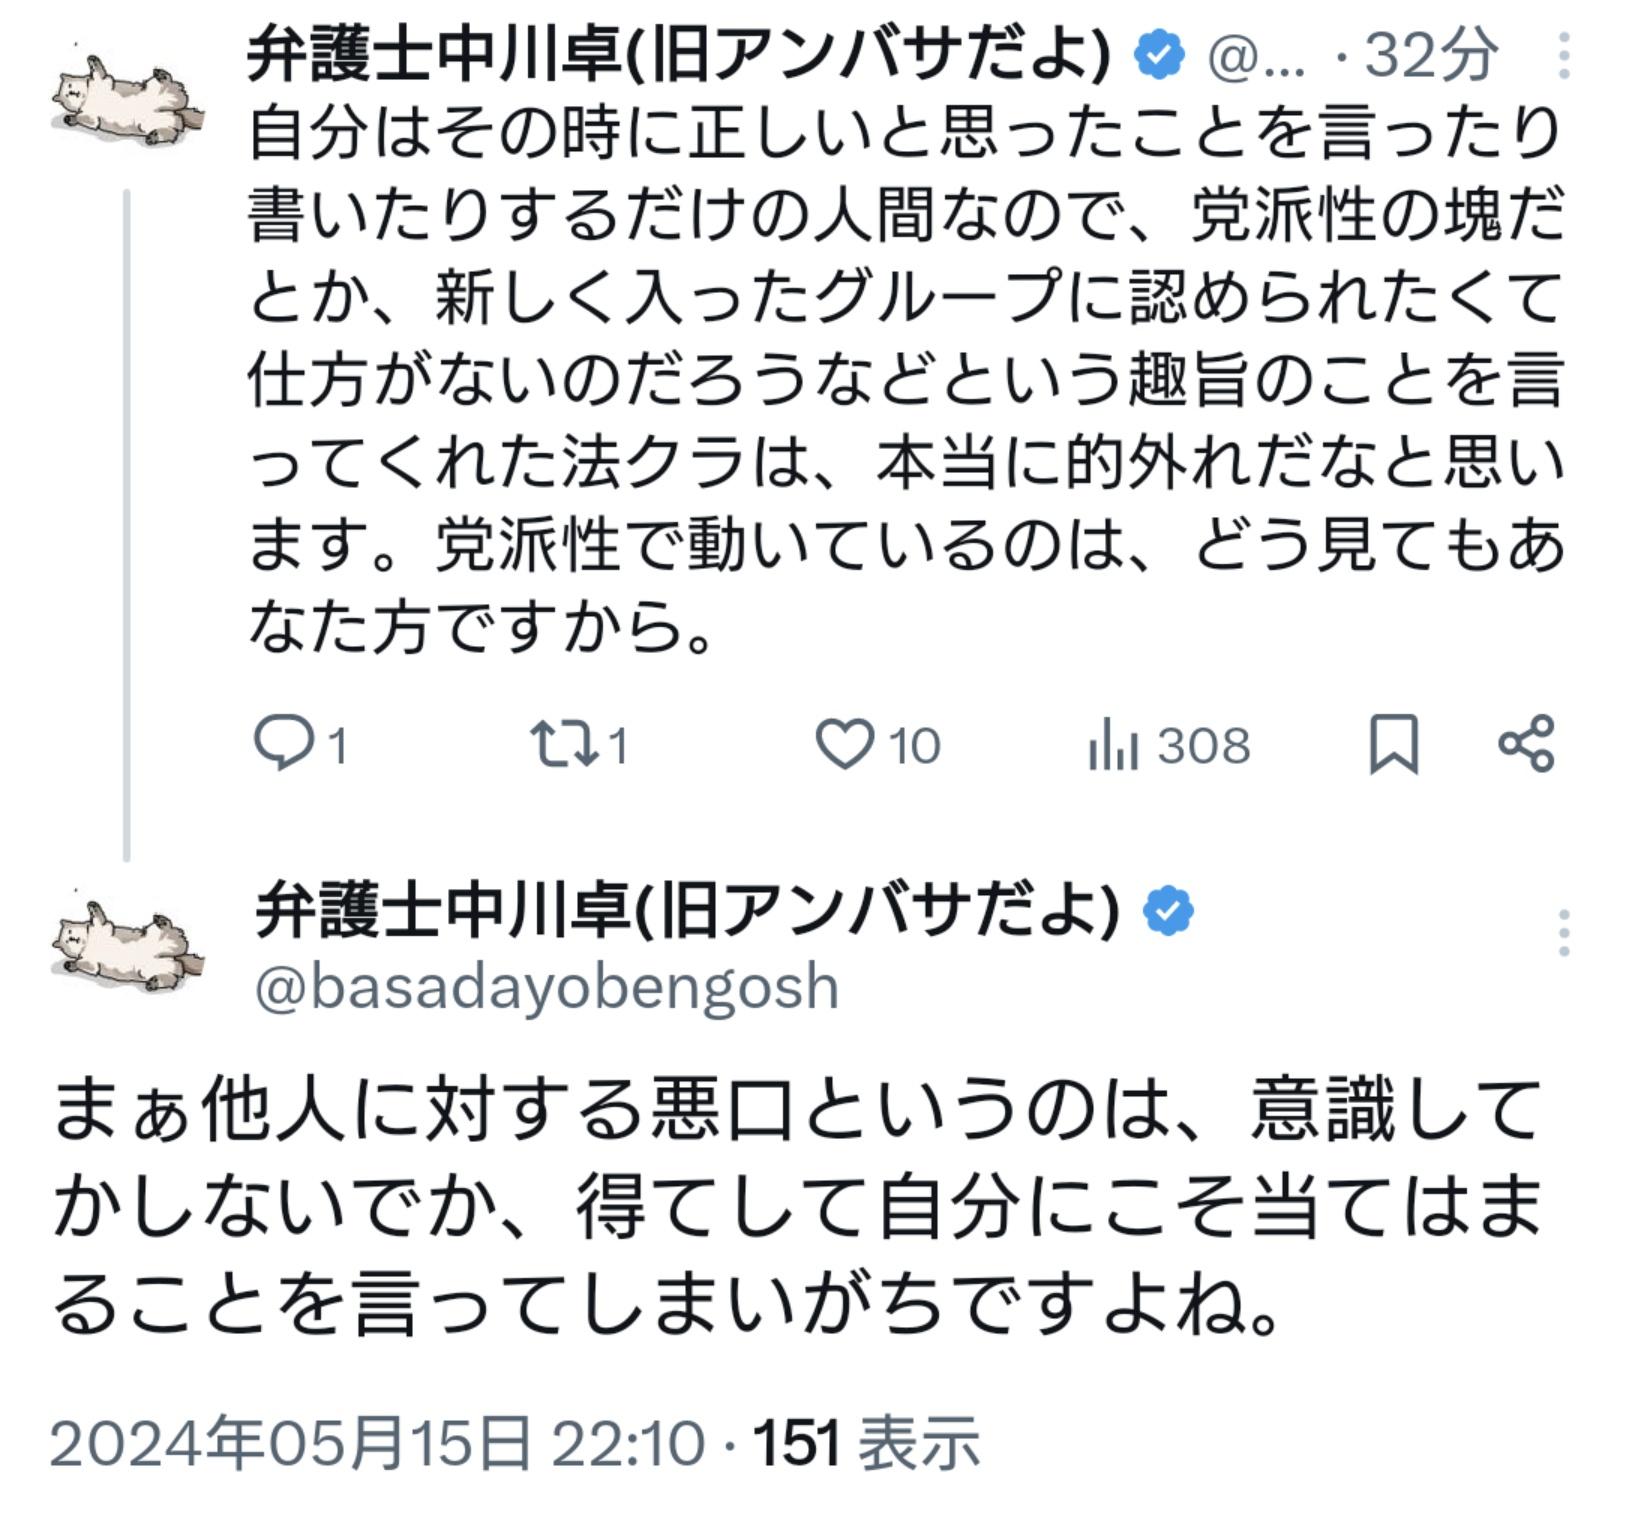
Task: Open the 2024年05月15日 22:10 timestamp link
Action: coord(377,1443)
